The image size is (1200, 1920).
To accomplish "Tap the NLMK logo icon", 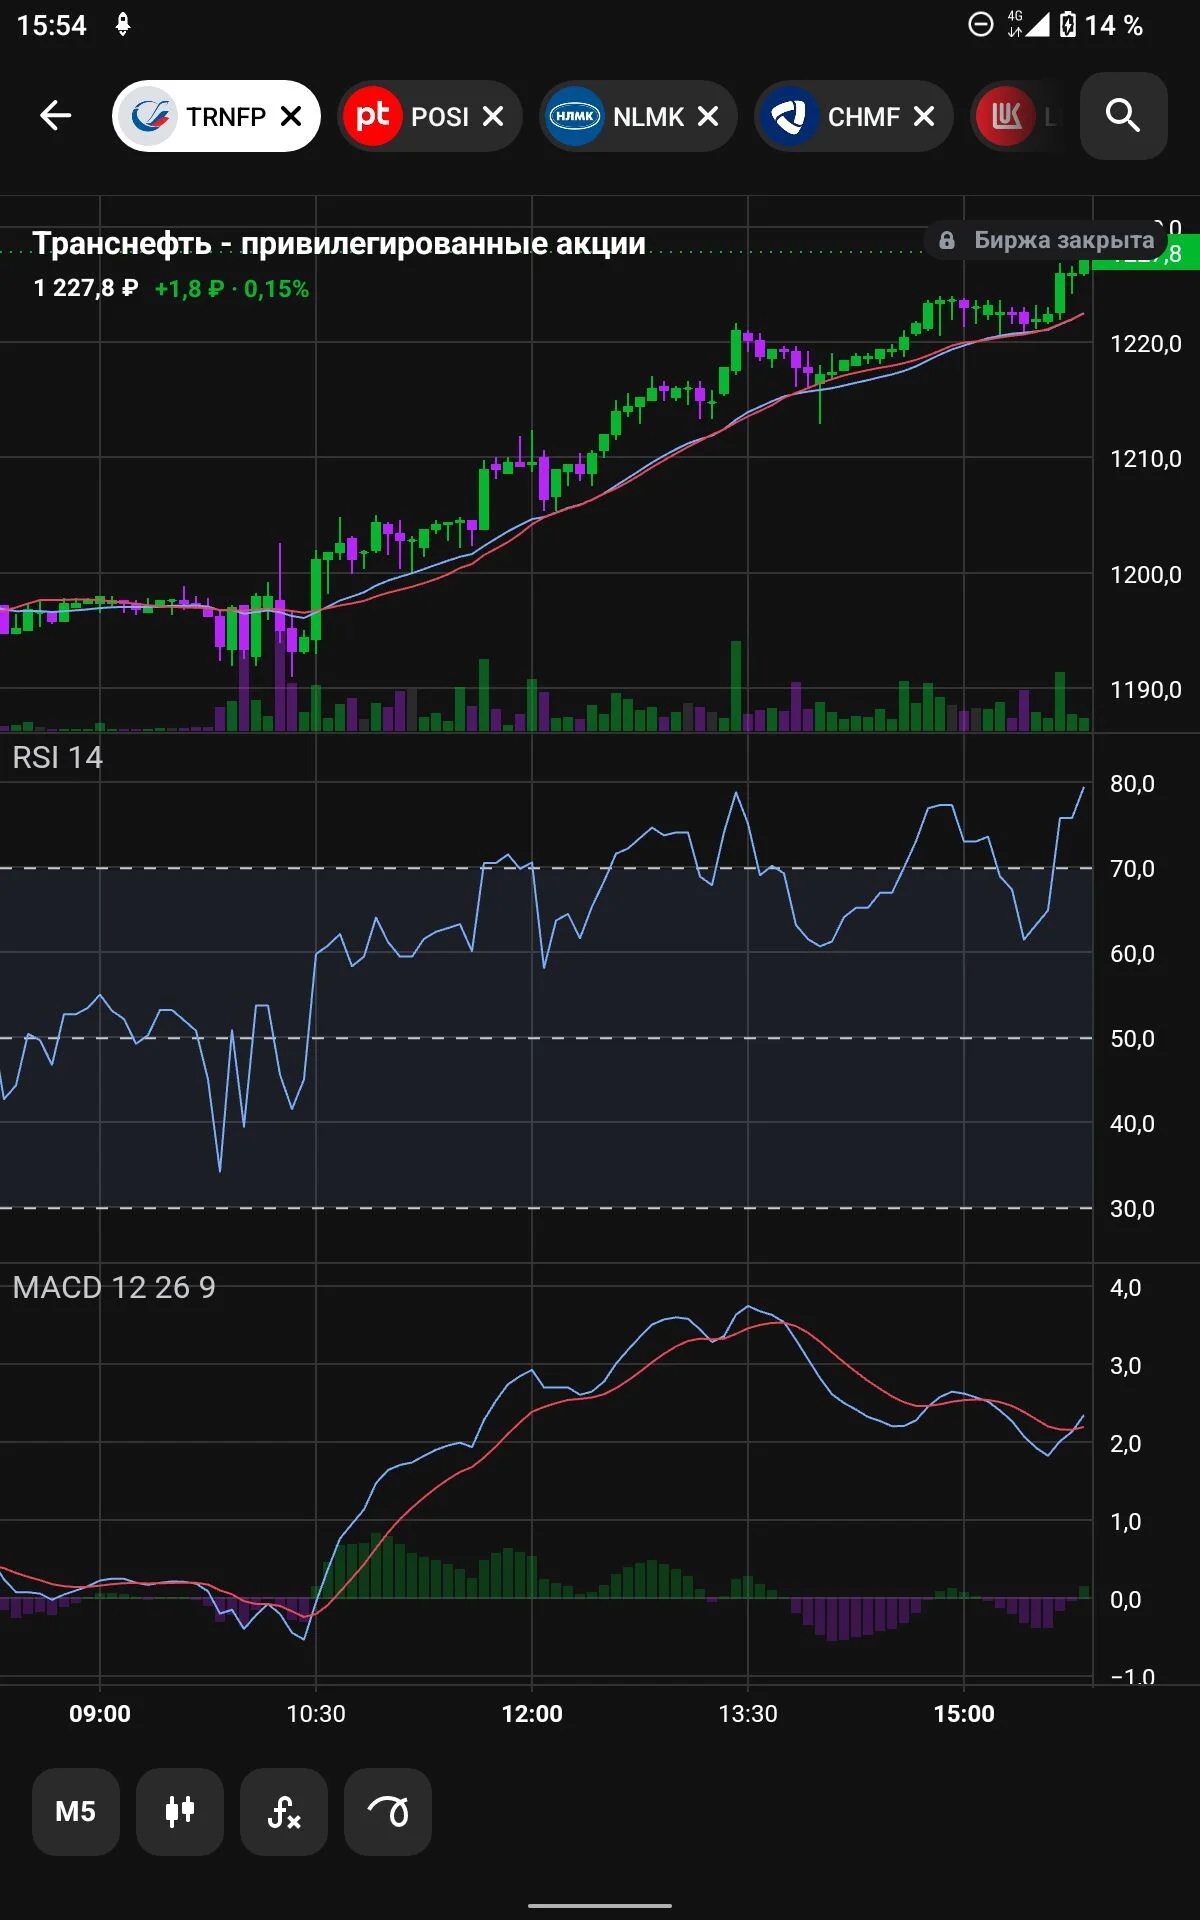I will pyautogui.click(x=574, y=116).
